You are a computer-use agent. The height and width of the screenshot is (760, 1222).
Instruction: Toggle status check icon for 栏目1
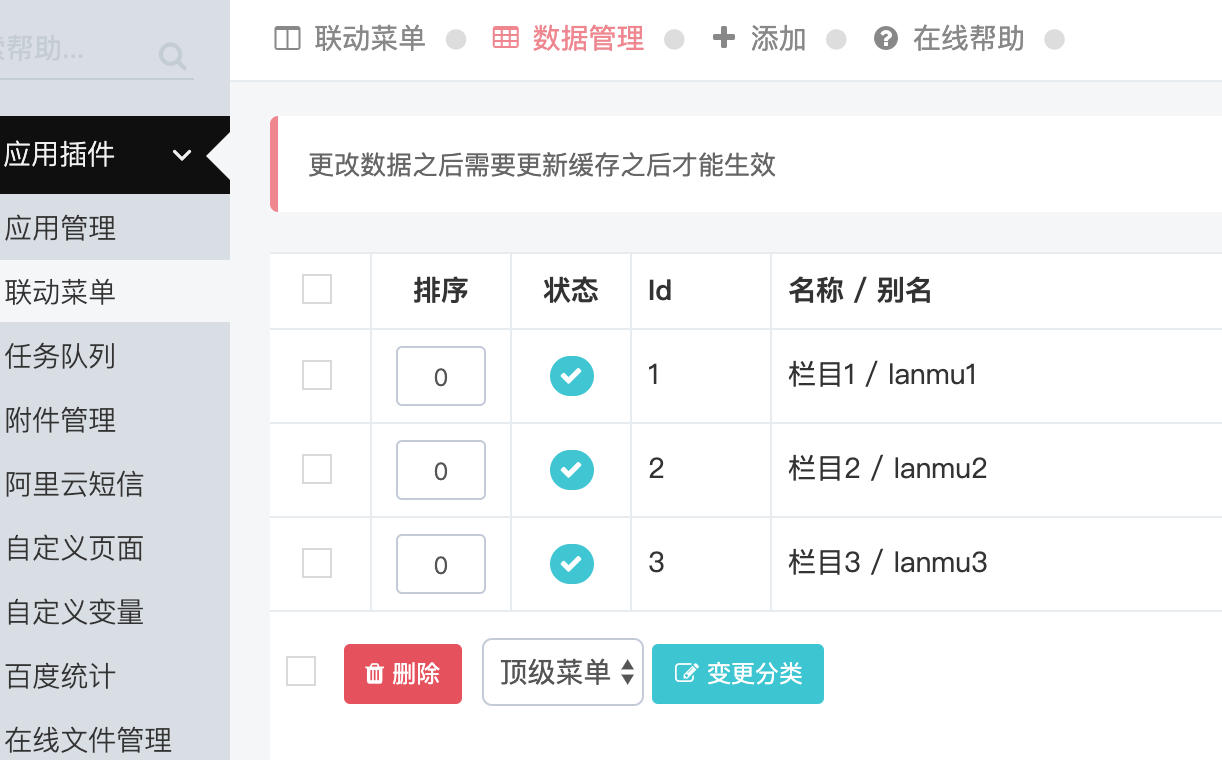tap(572, 376)
